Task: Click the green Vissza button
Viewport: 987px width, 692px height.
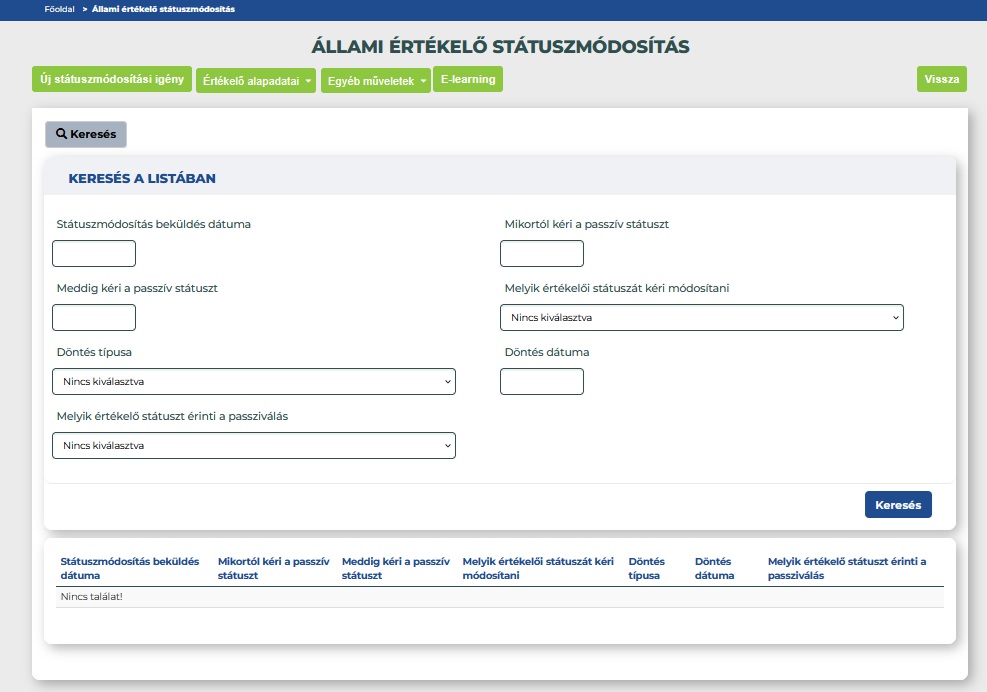Action: coord(942,79)
